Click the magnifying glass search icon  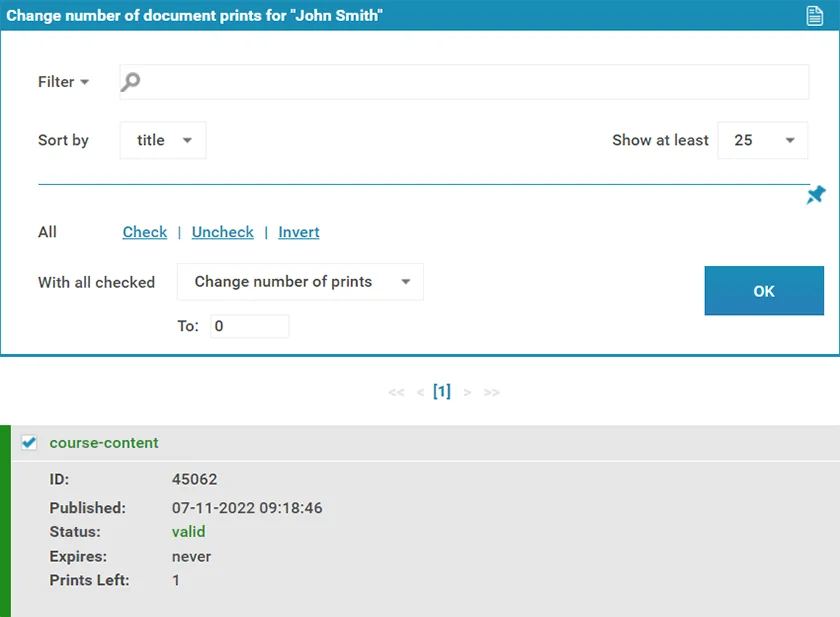point(130,82)
